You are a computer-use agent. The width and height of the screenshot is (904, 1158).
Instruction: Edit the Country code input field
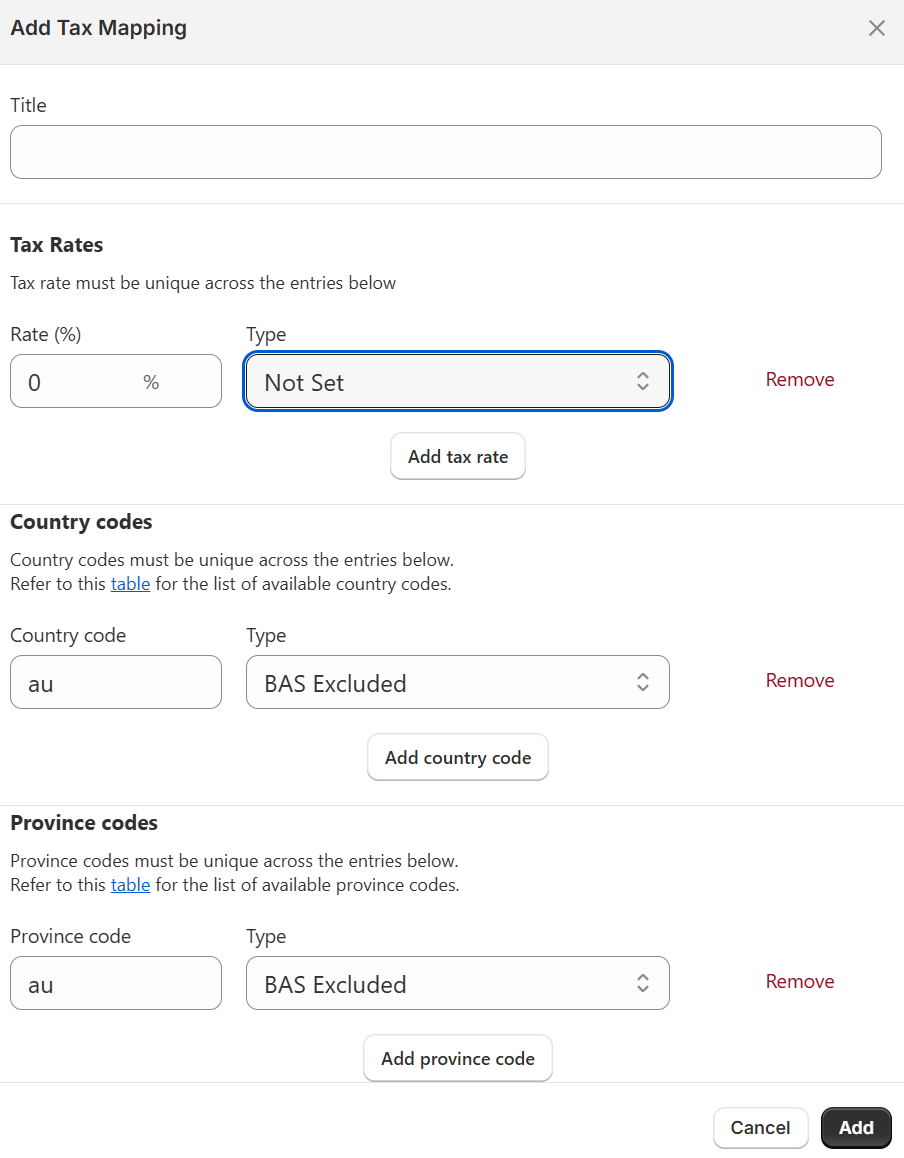click(116, 682)
